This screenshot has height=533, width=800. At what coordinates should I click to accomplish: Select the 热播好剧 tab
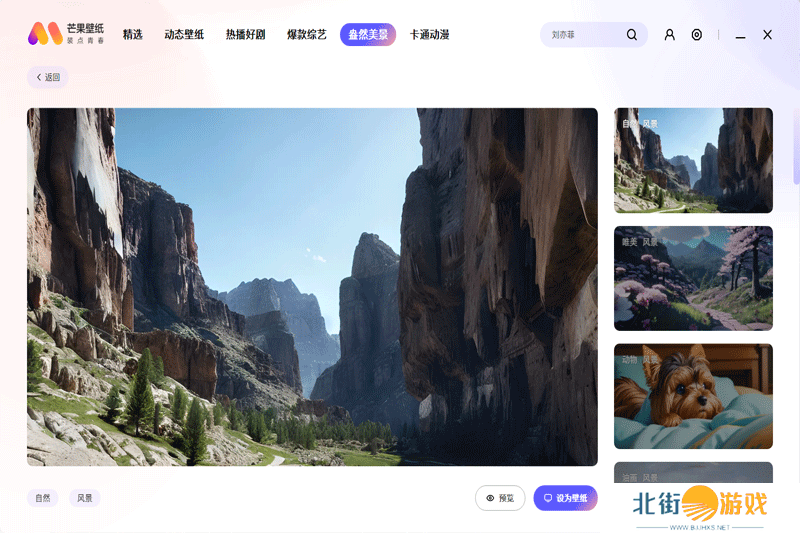coord(245,35)
